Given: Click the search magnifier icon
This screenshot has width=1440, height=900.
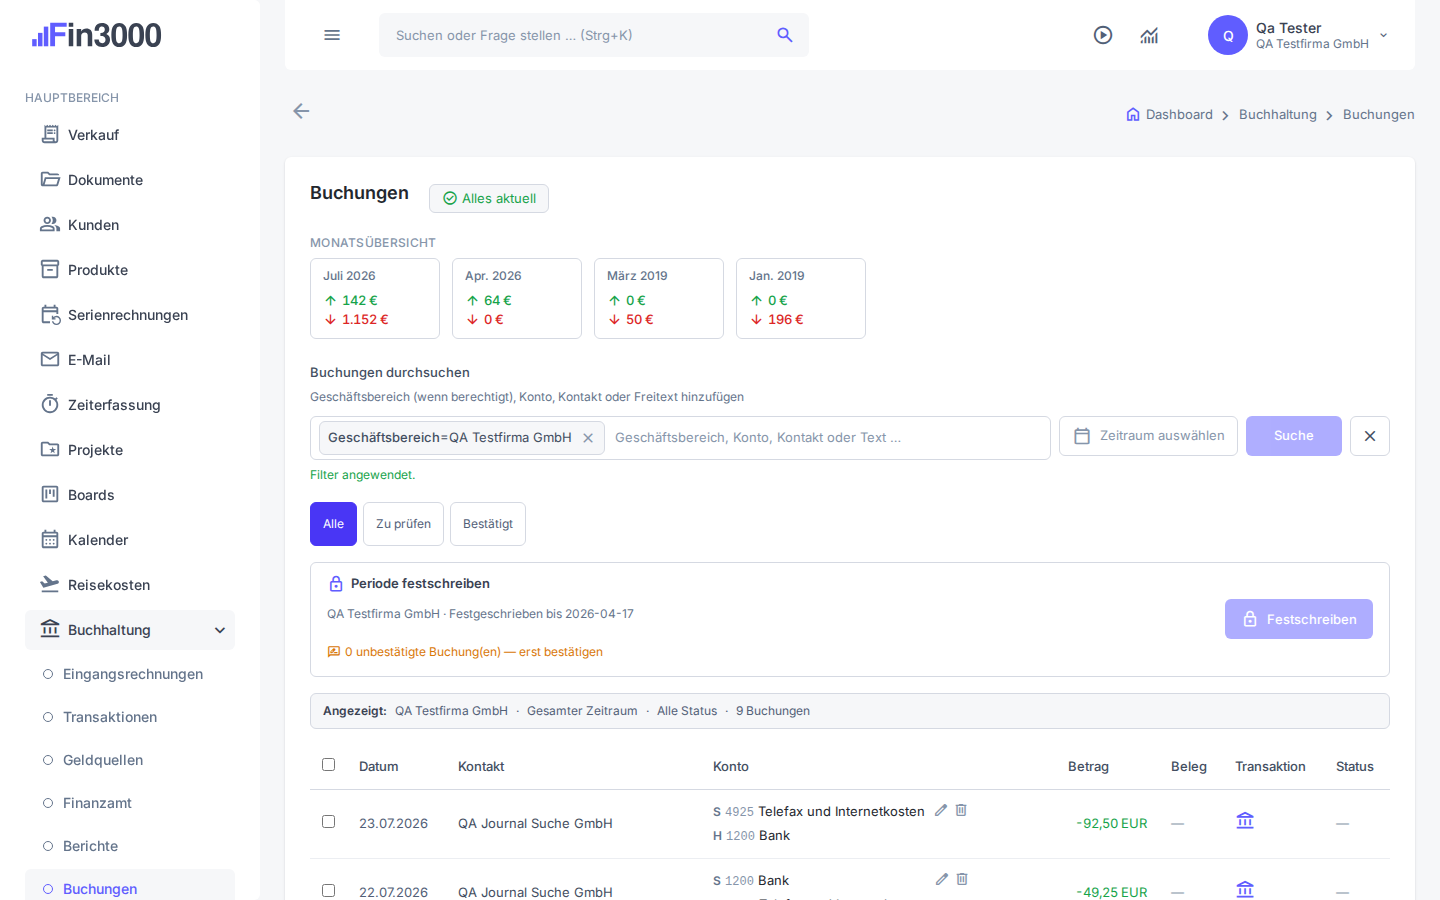Looking at the screenshot, I should [785, 35].
